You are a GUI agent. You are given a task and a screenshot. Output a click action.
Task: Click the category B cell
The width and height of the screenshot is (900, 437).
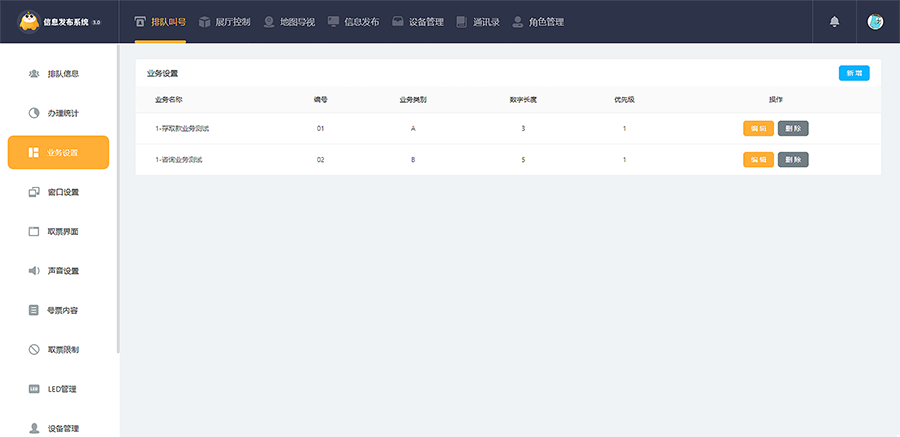coord(413,160)
